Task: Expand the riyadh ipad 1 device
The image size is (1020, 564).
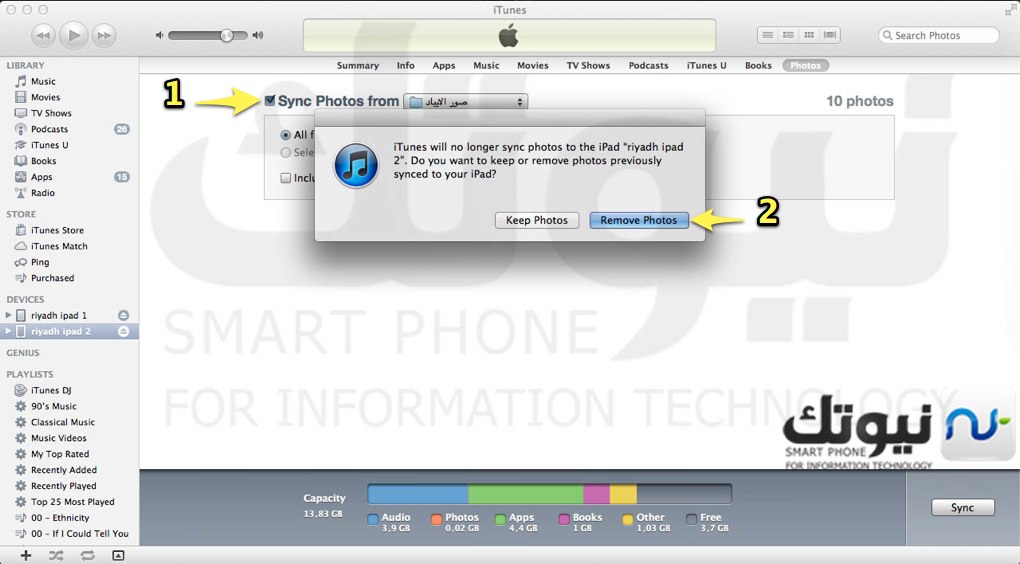Action: coord(8,316)
